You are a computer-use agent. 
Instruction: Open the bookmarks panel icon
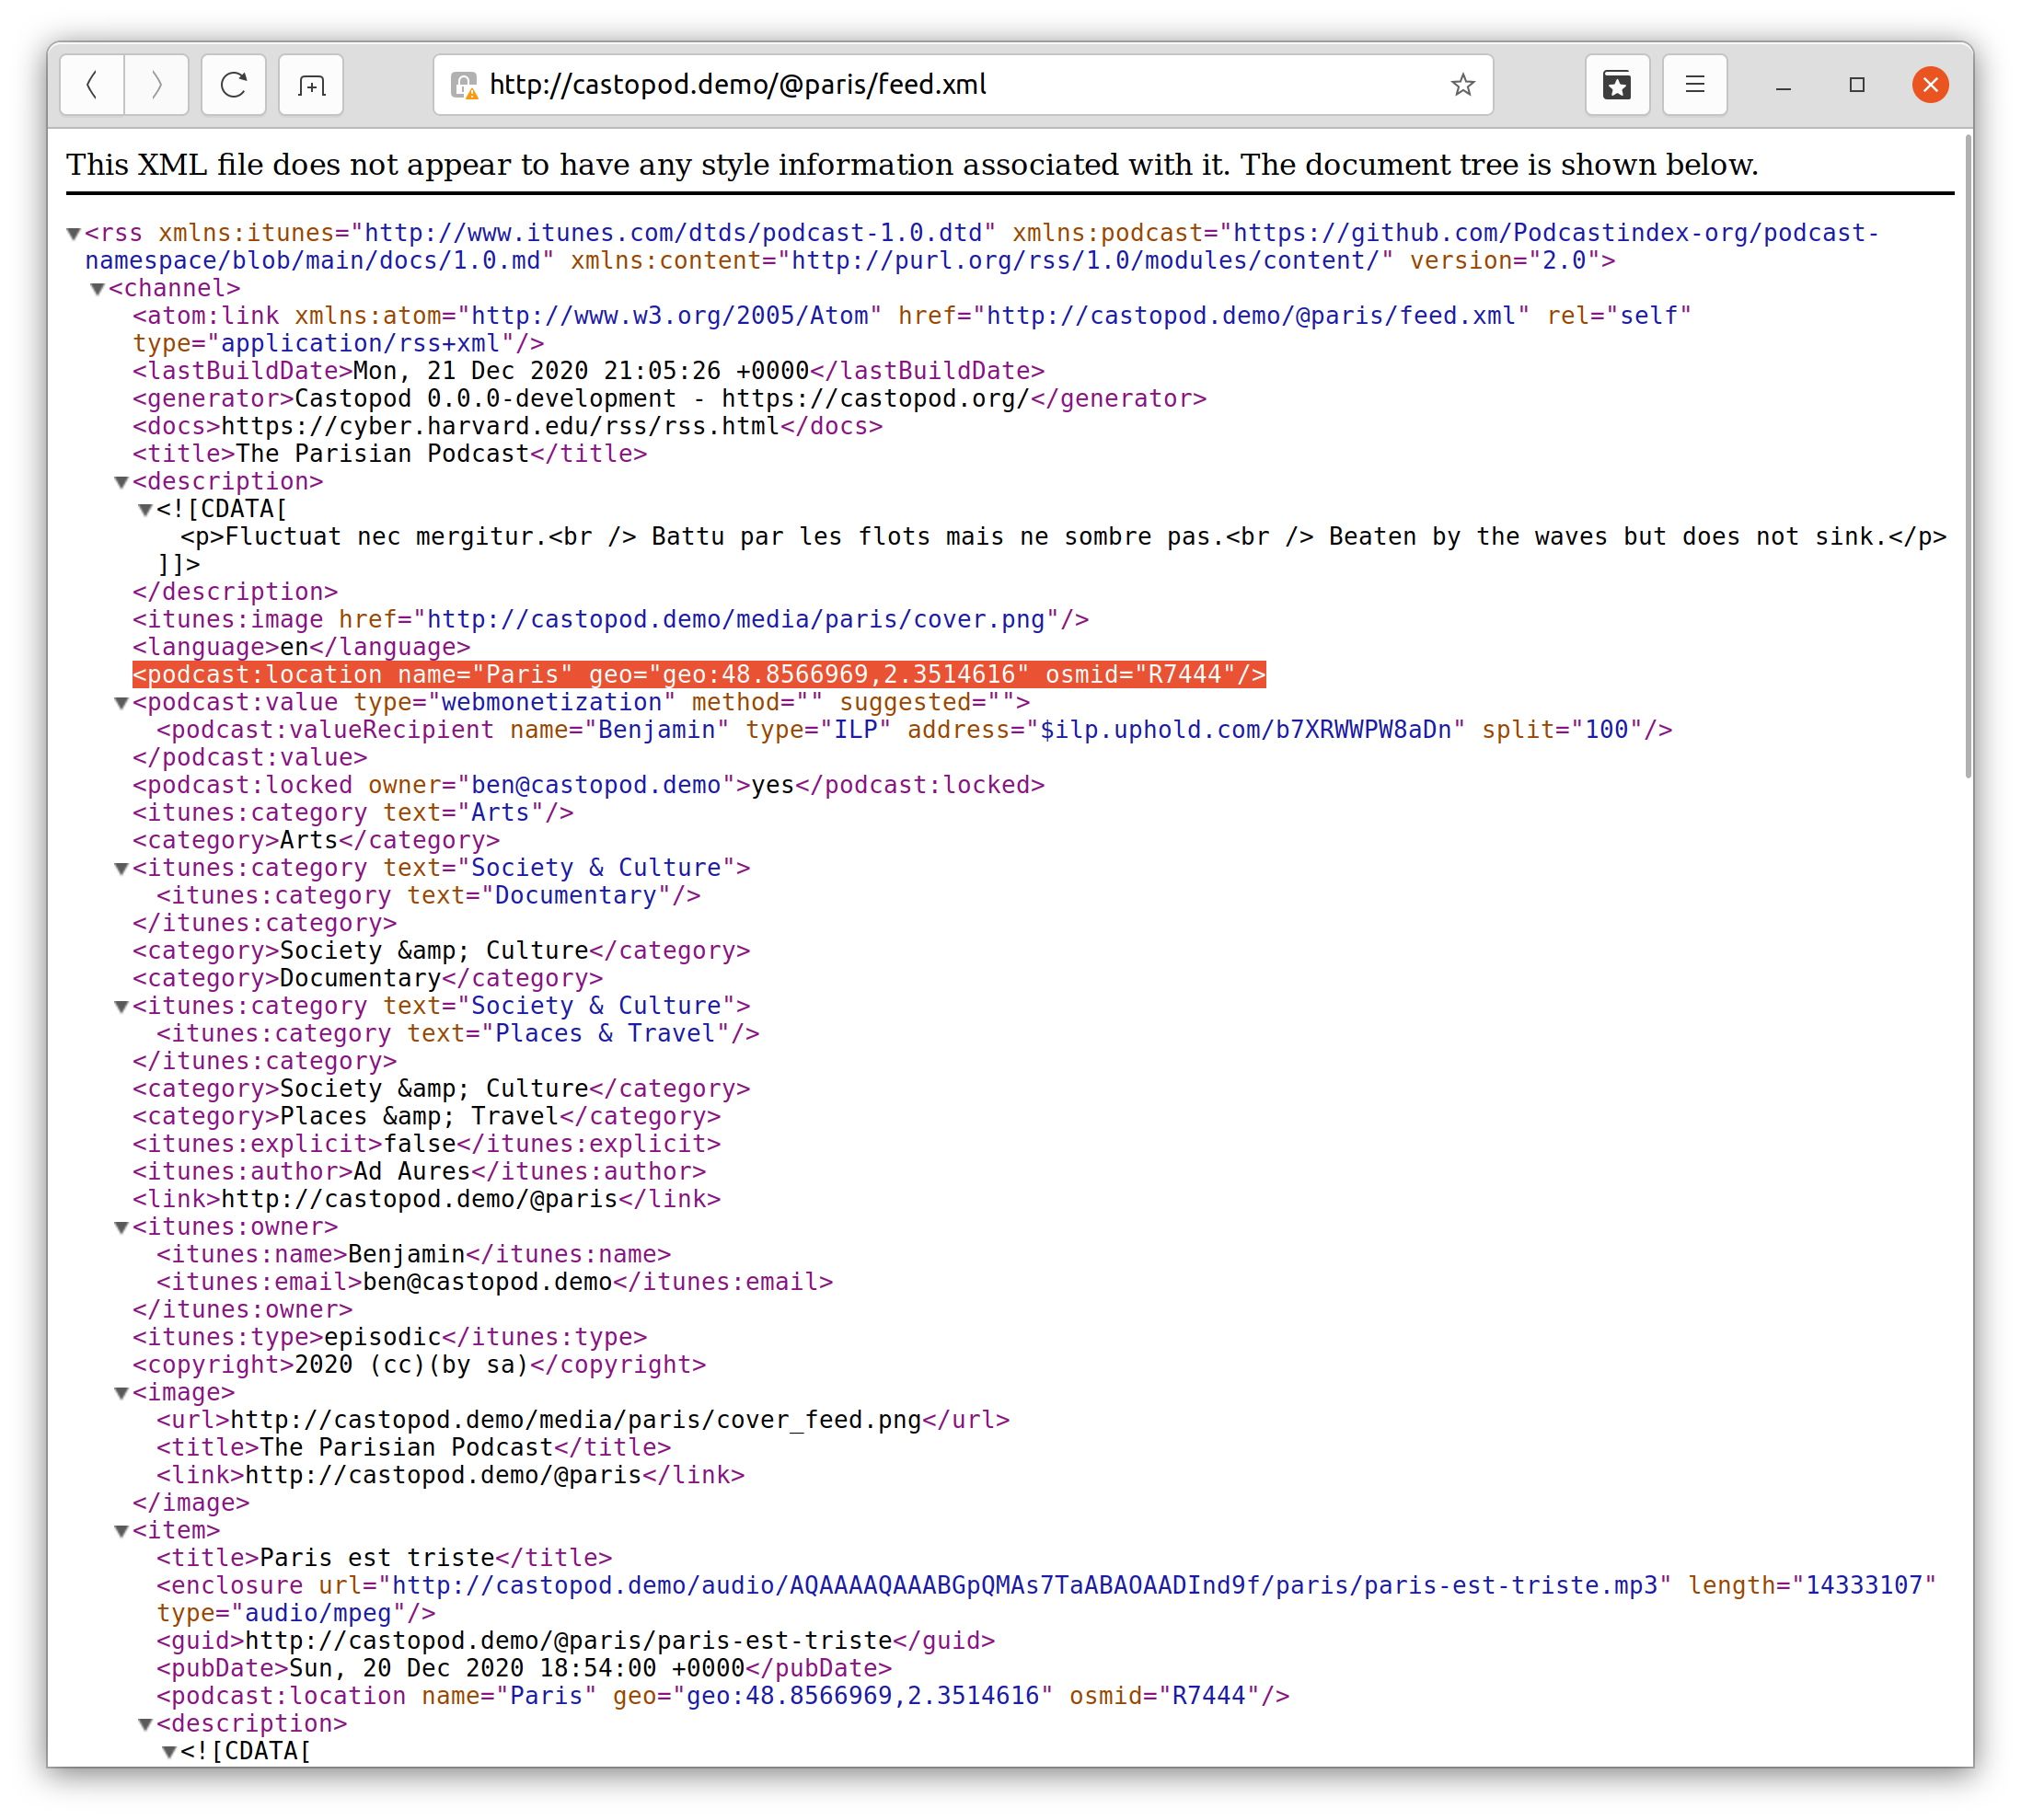(1617, 85)
